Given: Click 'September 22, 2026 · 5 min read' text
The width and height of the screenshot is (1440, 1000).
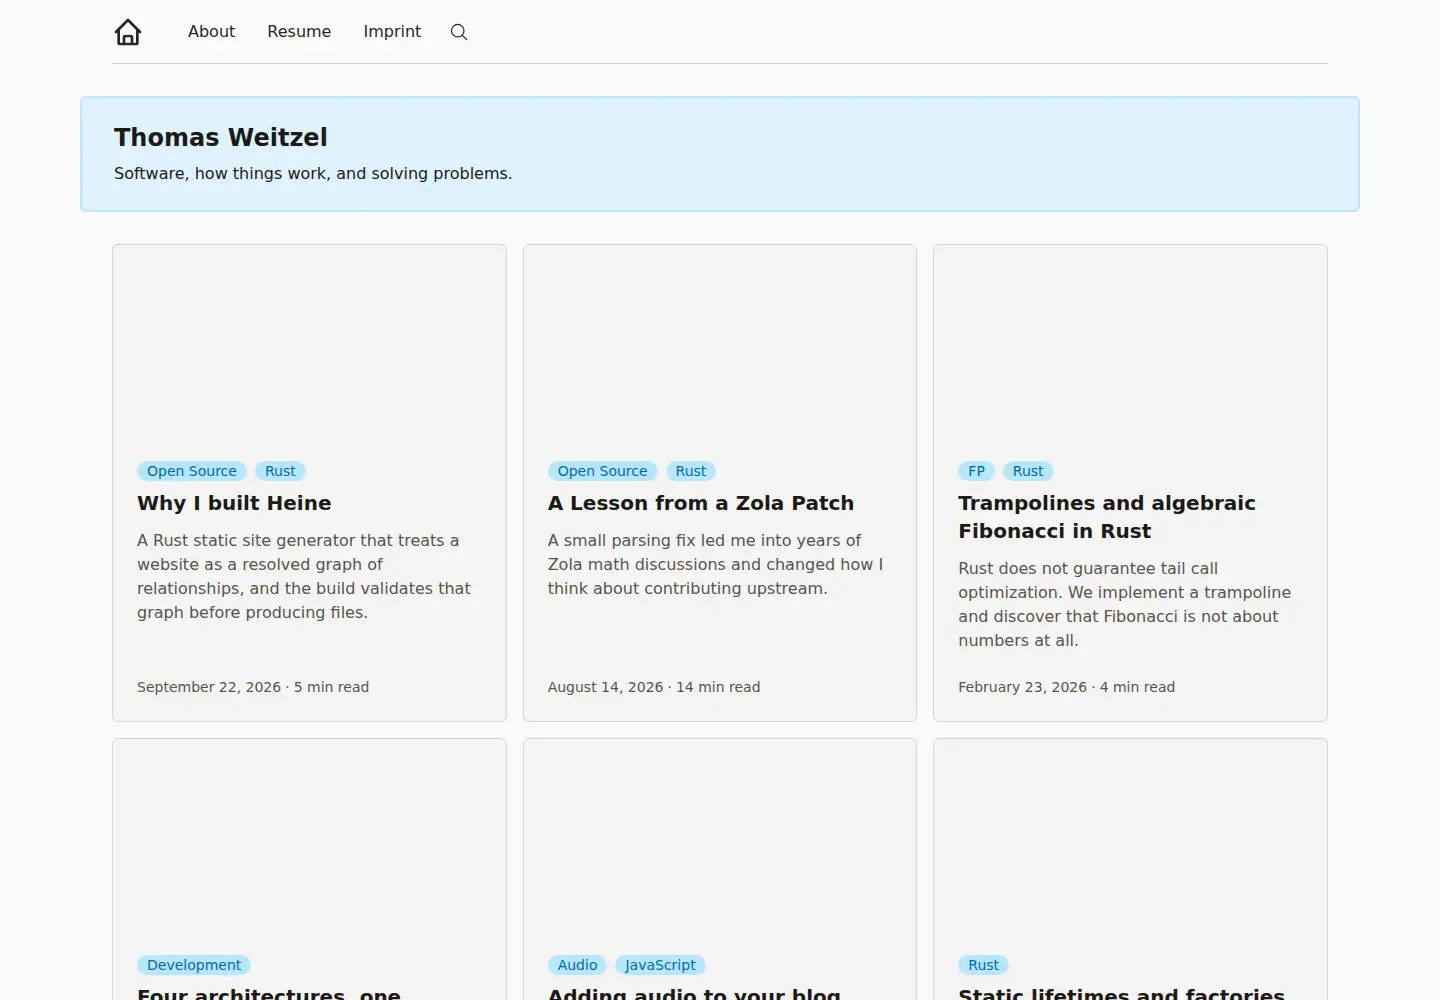Looking at the screenshot, I should (253, 687).
